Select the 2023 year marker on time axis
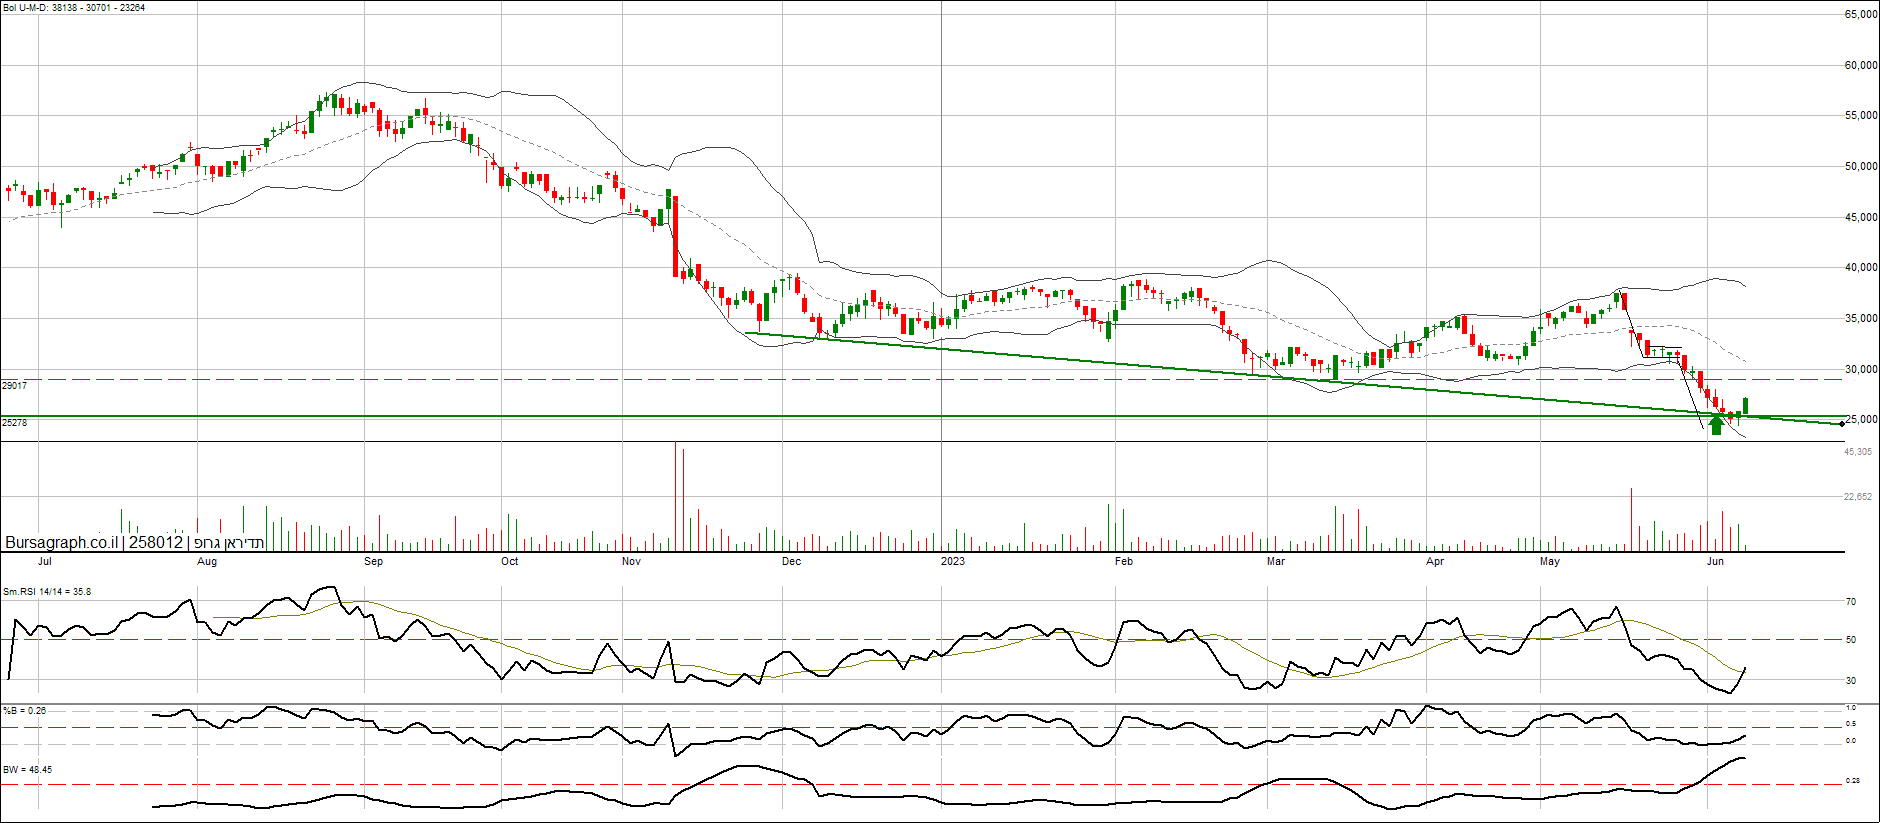Image resolution: width=1880 pixels, height=823 pixels. [952, 561]
